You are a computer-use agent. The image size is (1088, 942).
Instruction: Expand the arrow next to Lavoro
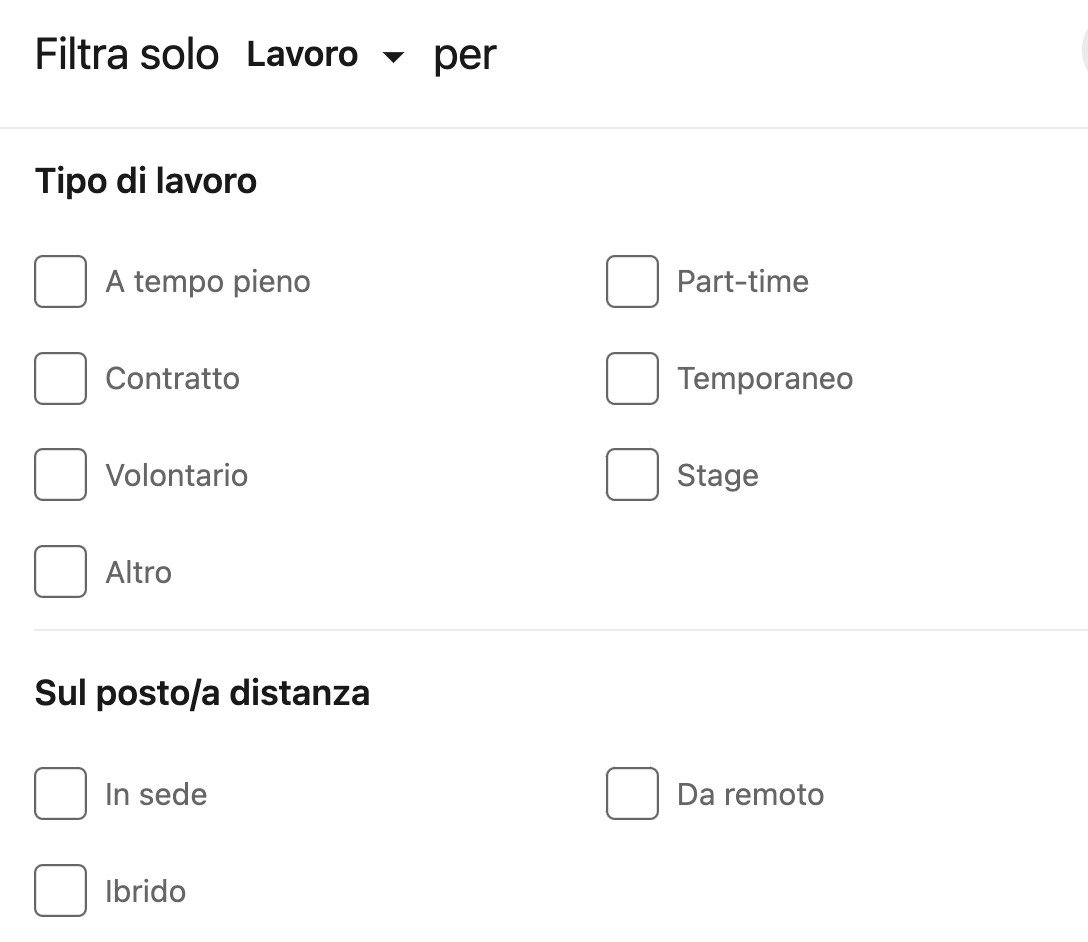pyautogui.click(x=393, y=57)
